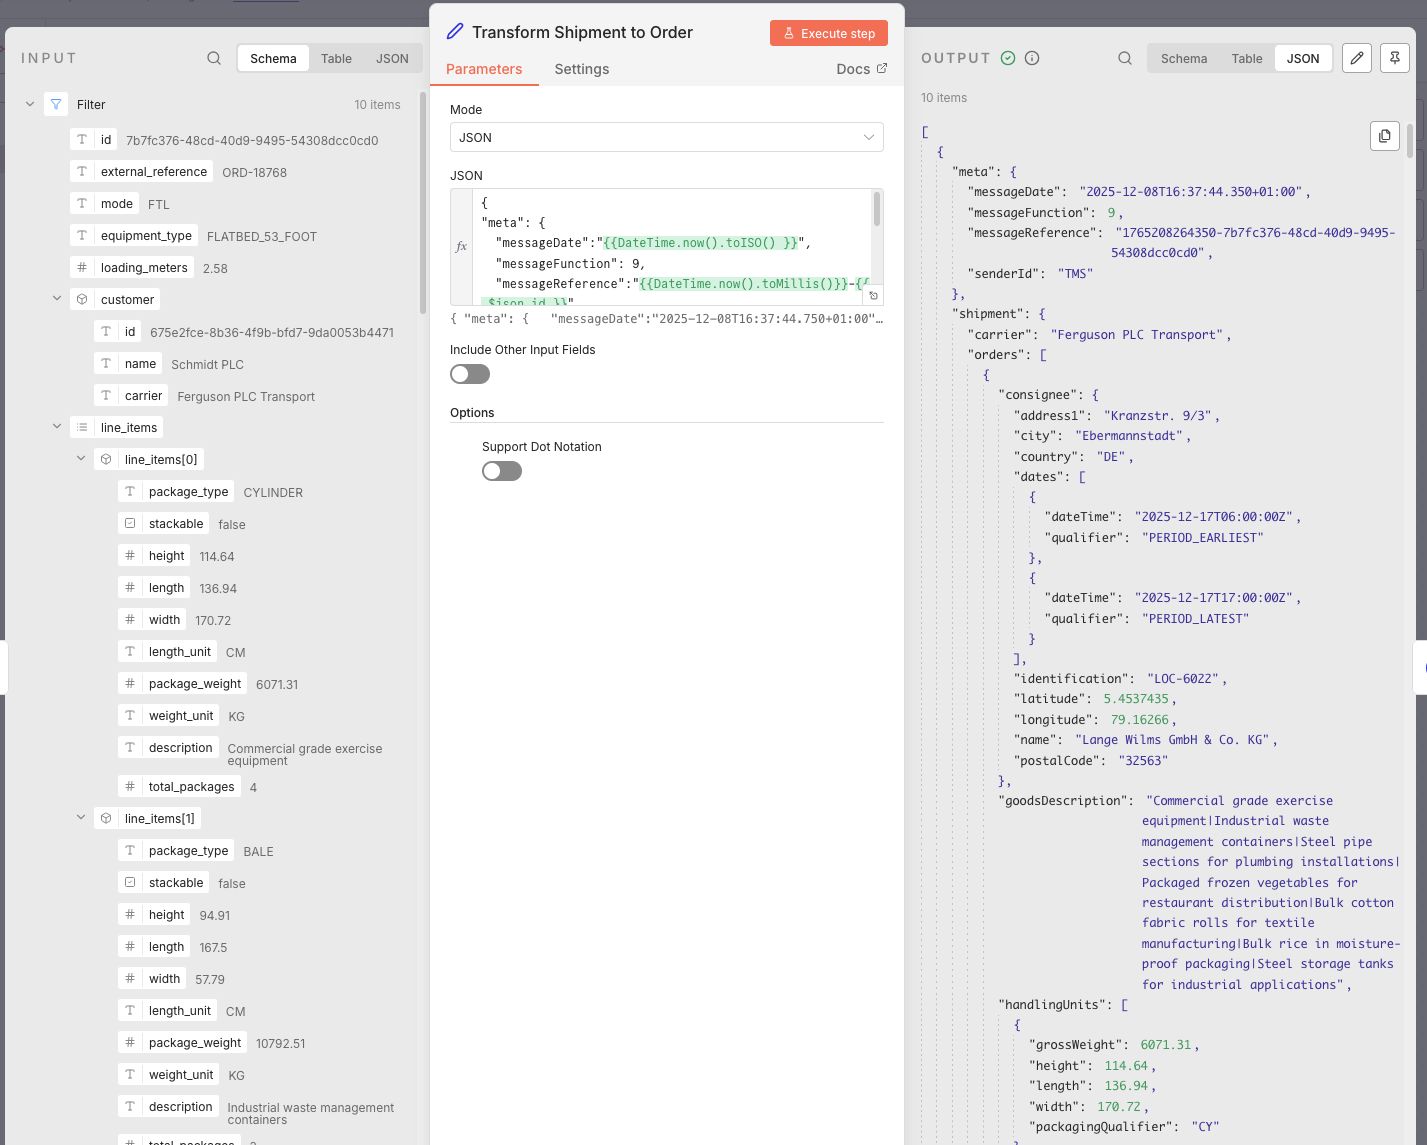The width and height of the screenshot is (1427, 1145).
Task: Collapse line_items[0] tree node
Action: (x=81, y=459)
